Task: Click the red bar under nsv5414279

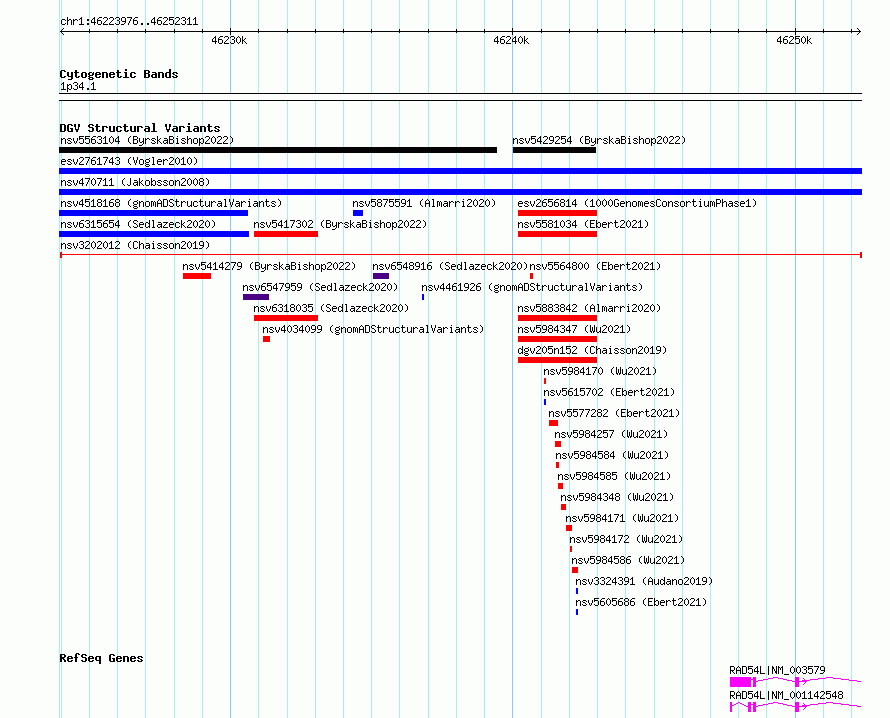Action: tap(197, 276)
